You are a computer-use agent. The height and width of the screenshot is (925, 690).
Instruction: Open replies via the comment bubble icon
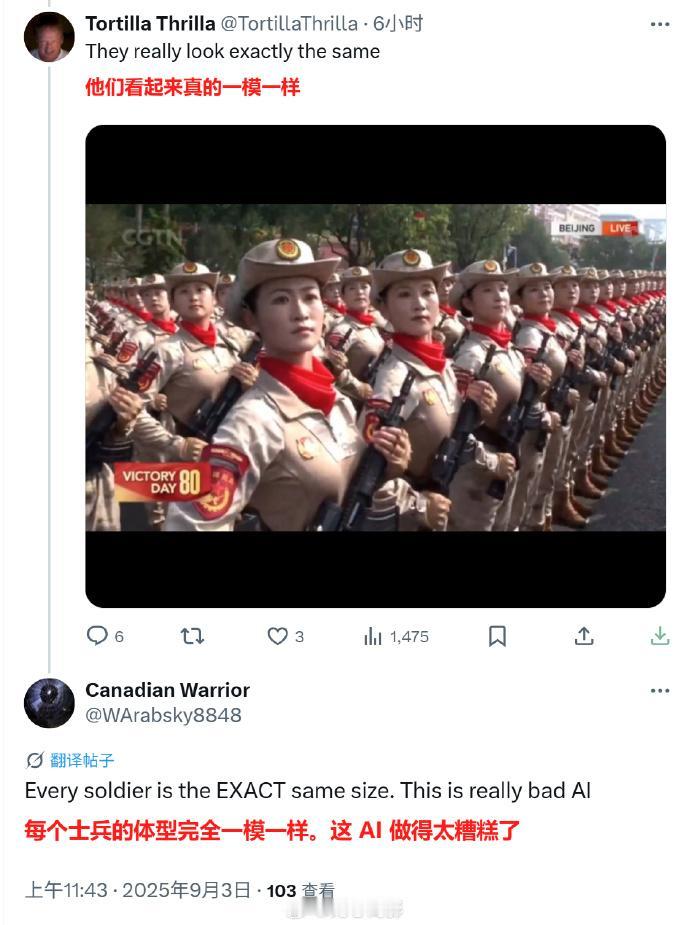pos(97,636)
